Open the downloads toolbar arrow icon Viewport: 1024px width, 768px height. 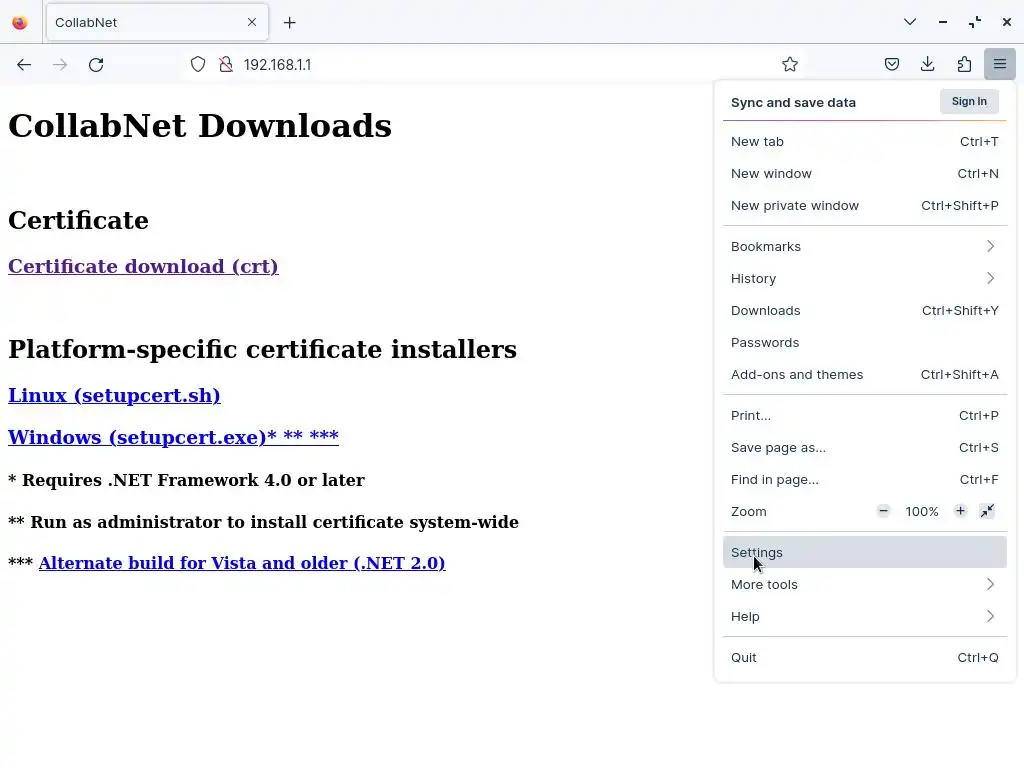click(927, 64)
